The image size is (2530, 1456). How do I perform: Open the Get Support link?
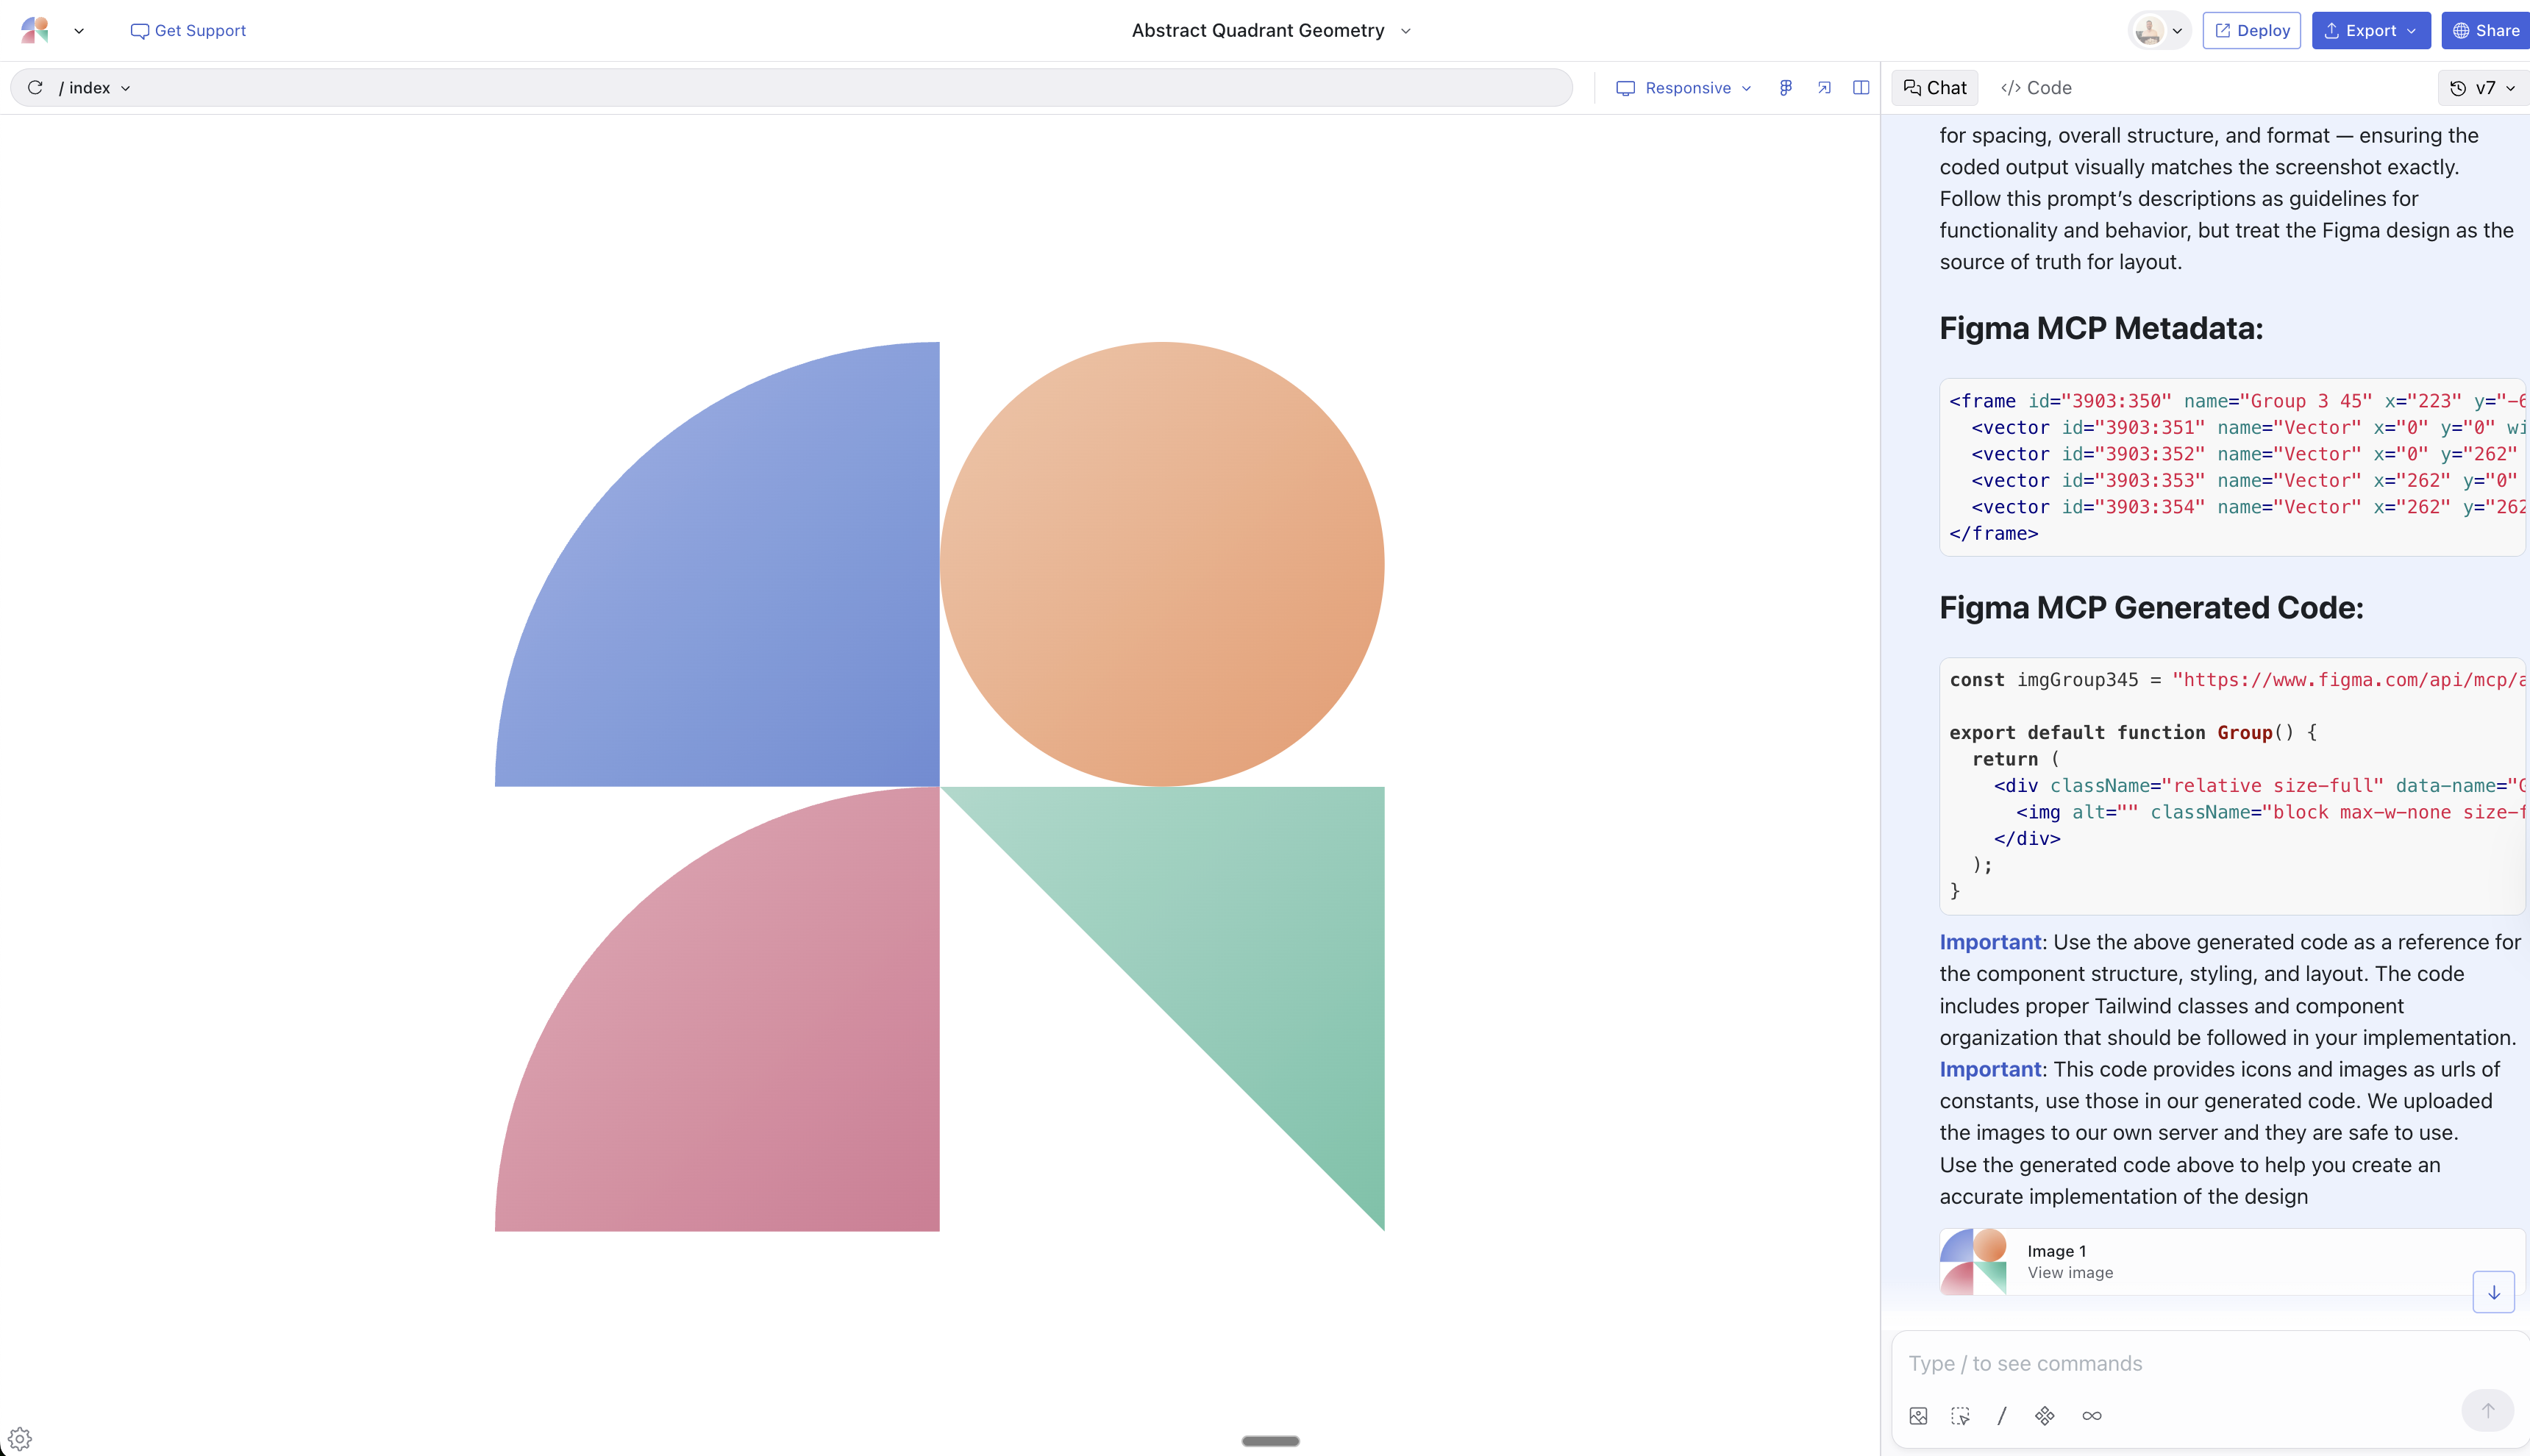click(188, 31)
